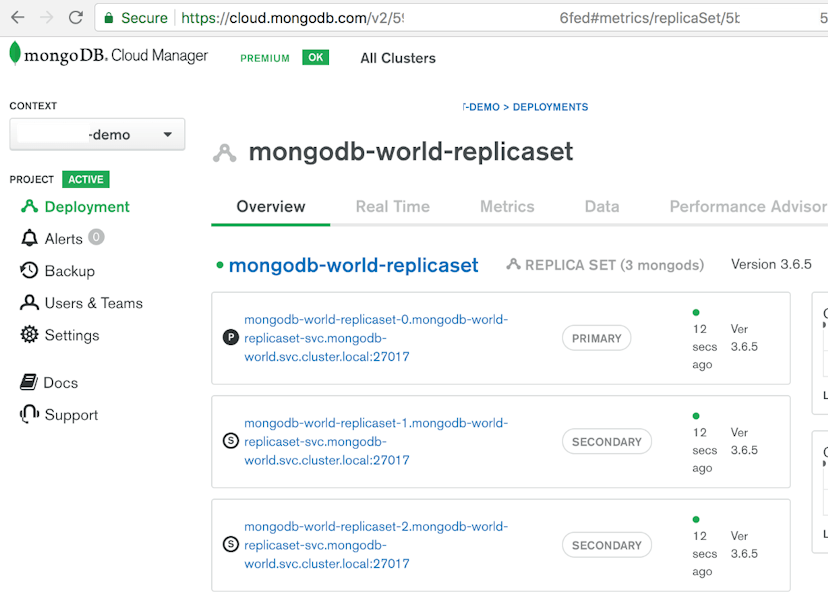Click the SECONDARY badge for replicaset-1

tap(607, 442)
